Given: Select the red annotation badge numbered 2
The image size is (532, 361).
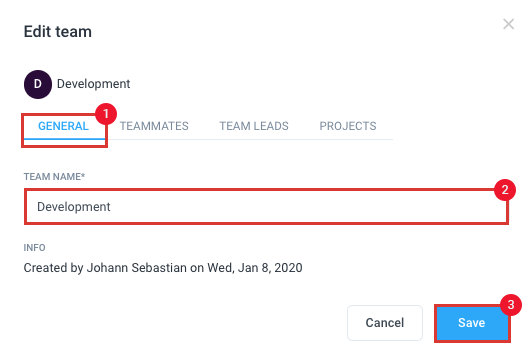Looking at the screenshot, I should pos(505,190).
